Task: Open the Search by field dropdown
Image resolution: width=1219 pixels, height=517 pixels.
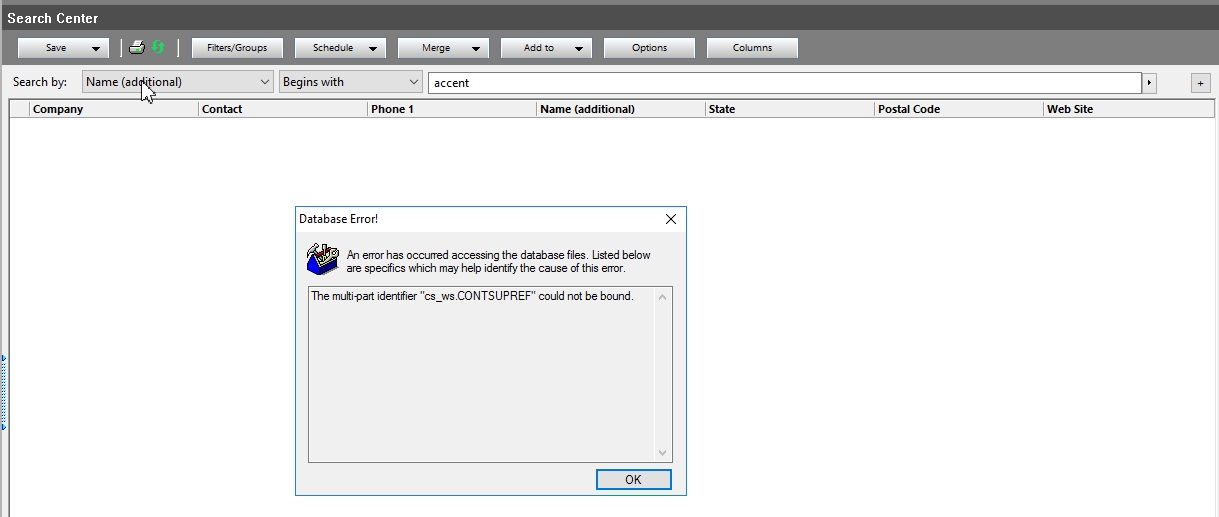Action: click(178, 82)
